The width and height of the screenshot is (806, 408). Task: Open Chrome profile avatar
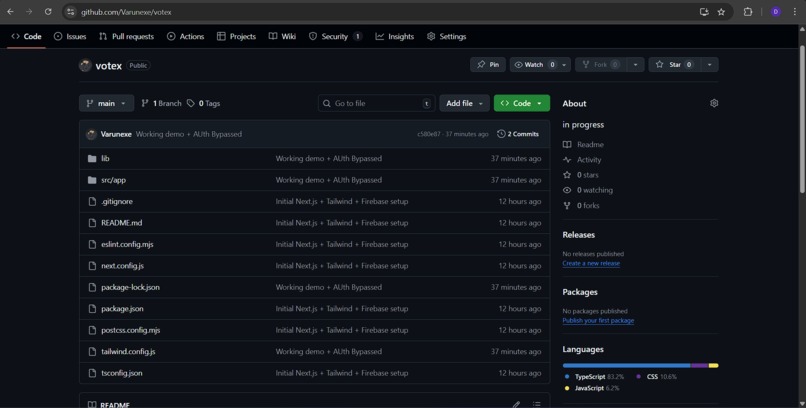776,12
